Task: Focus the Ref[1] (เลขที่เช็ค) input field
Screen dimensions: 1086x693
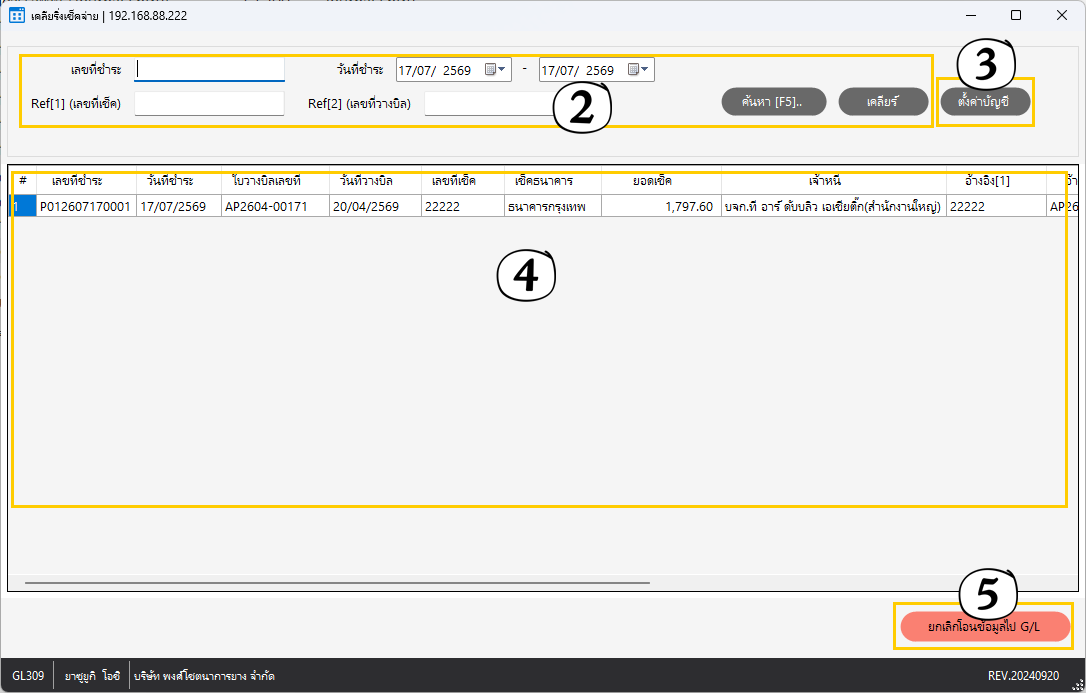Action: point(209,103)
